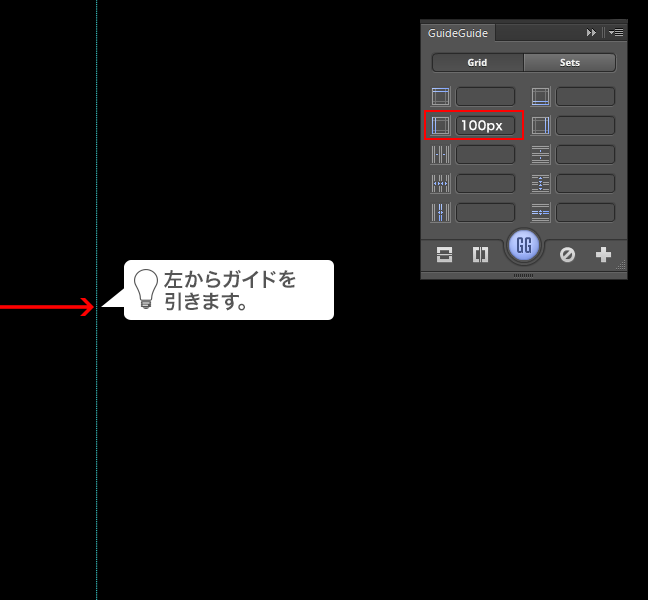The width and height of the screenshot is (648, 600).
Task: Open the GuideGuide panel flyout menu
Action: pos(616,32)
